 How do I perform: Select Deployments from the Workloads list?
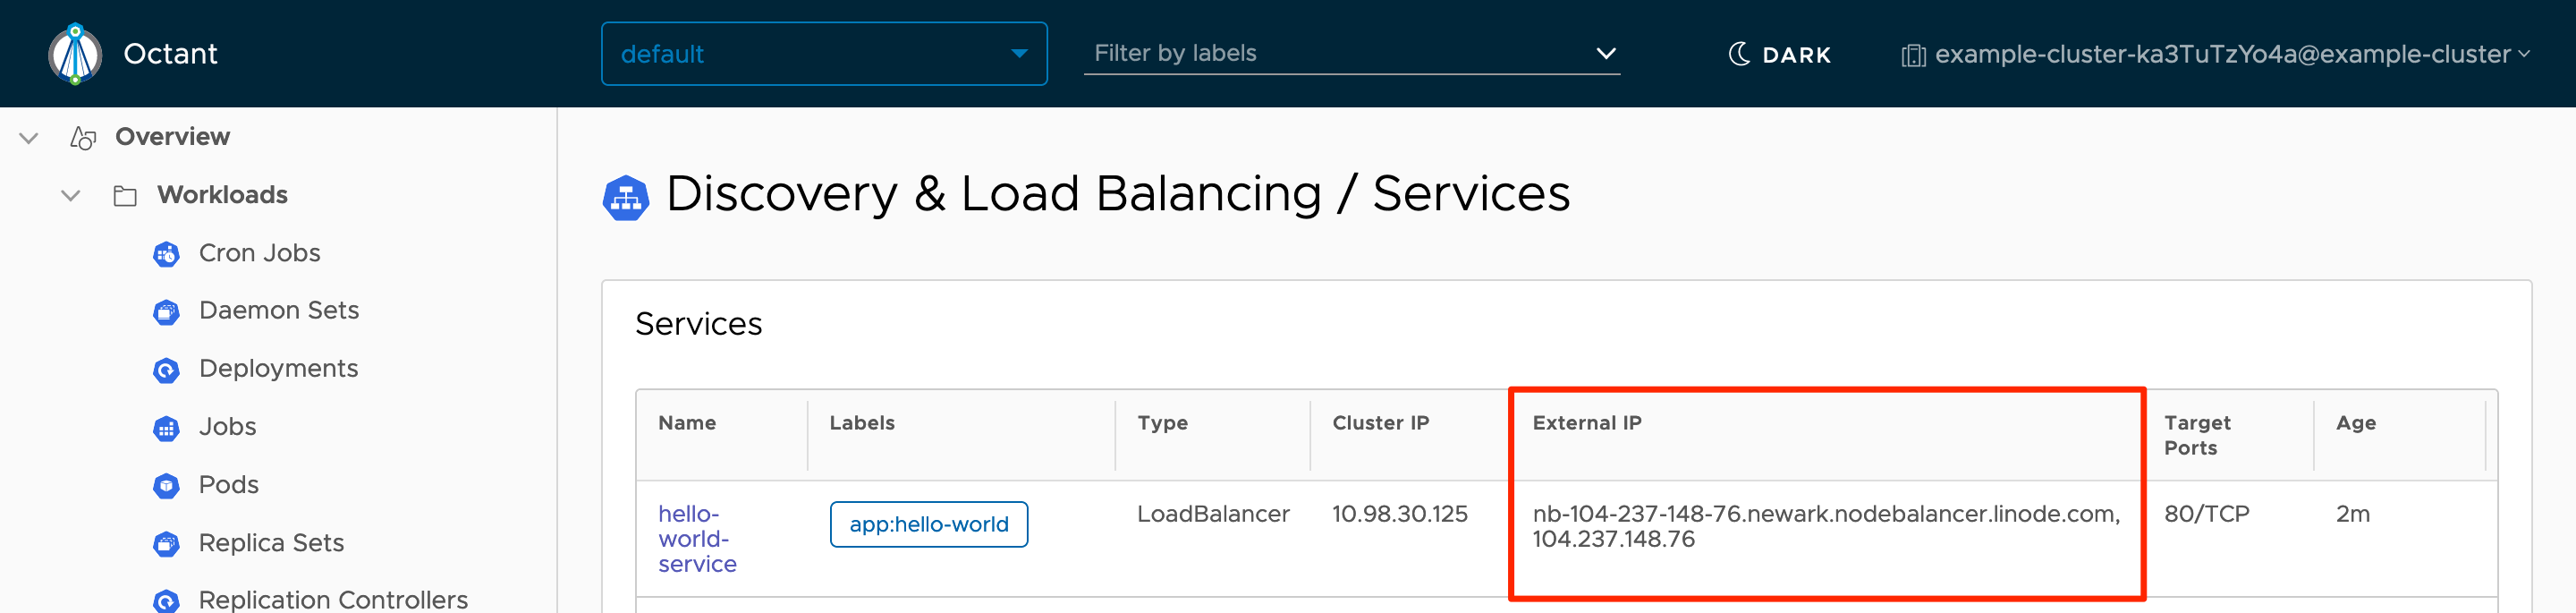pos(278,369)
